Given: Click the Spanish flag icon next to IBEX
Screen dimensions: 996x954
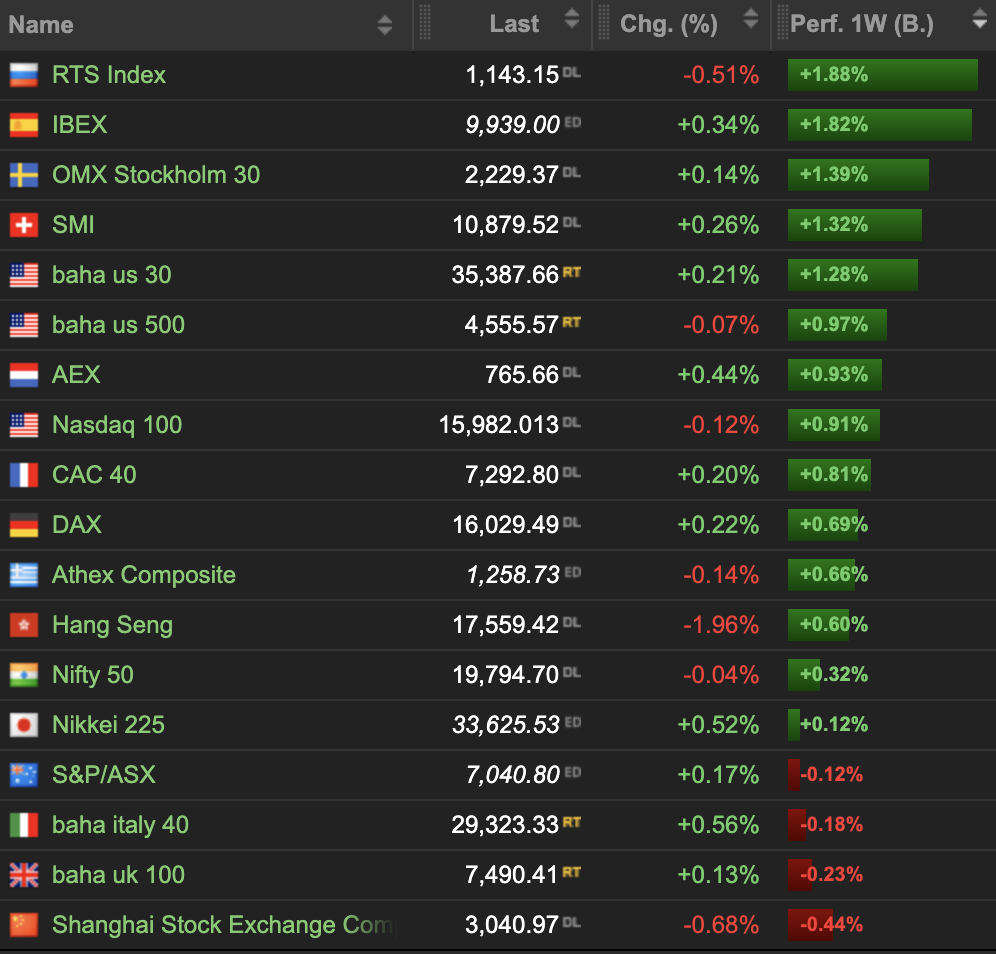Looking at the screenshot, I should pos(24,125).
